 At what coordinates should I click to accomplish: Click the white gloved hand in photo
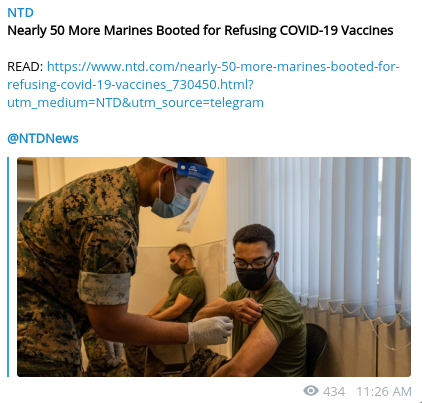click(x=210, y=330)
